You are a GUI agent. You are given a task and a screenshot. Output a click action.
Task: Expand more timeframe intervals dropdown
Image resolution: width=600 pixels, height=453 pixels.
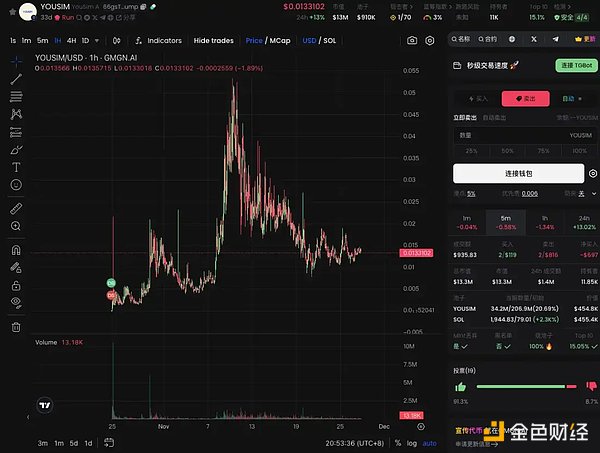pyautogui.click(x=97, y=41)
